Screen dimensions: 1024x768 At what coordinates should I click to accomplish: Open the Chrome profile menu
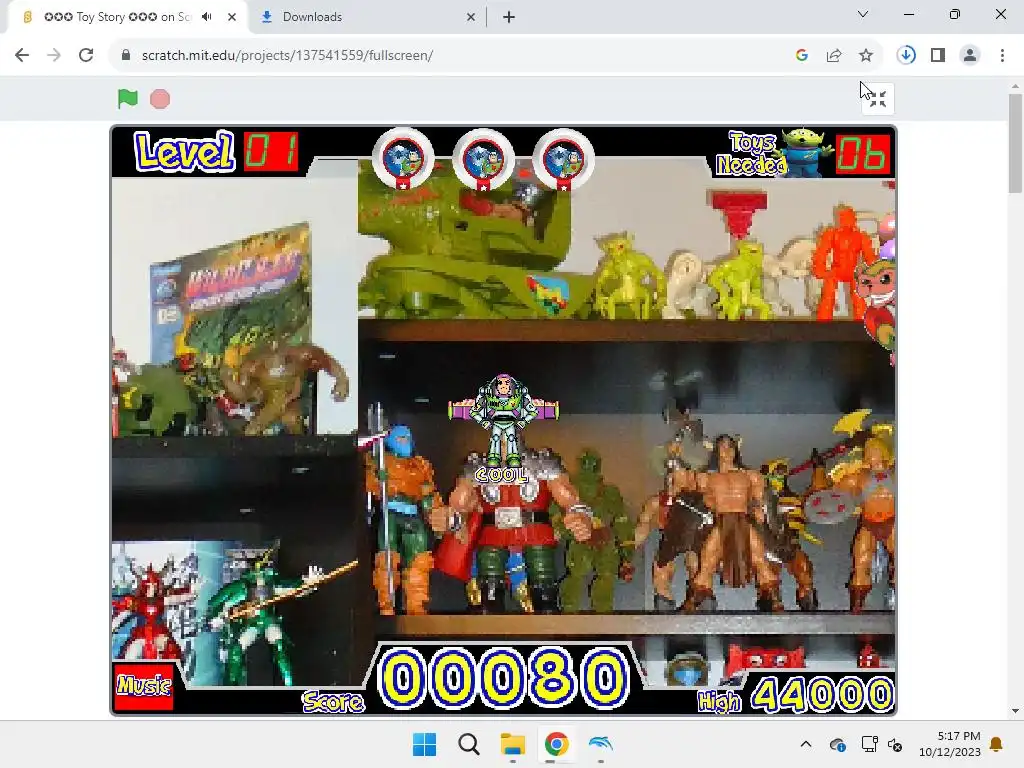970,55
